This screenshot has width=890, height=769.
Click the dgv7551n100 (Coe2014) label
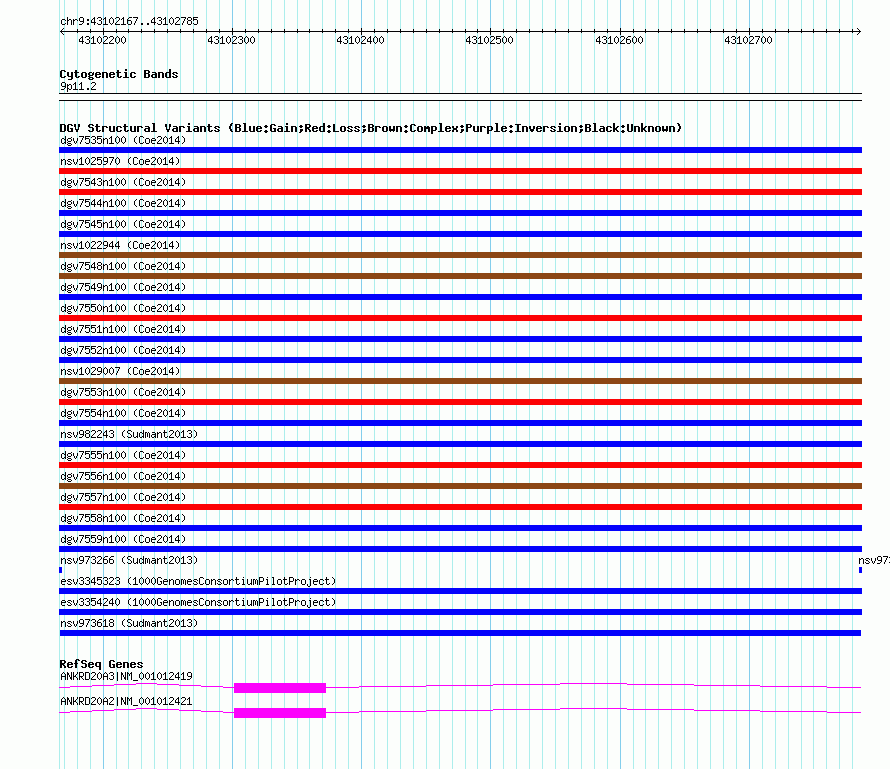click(123, 329)
